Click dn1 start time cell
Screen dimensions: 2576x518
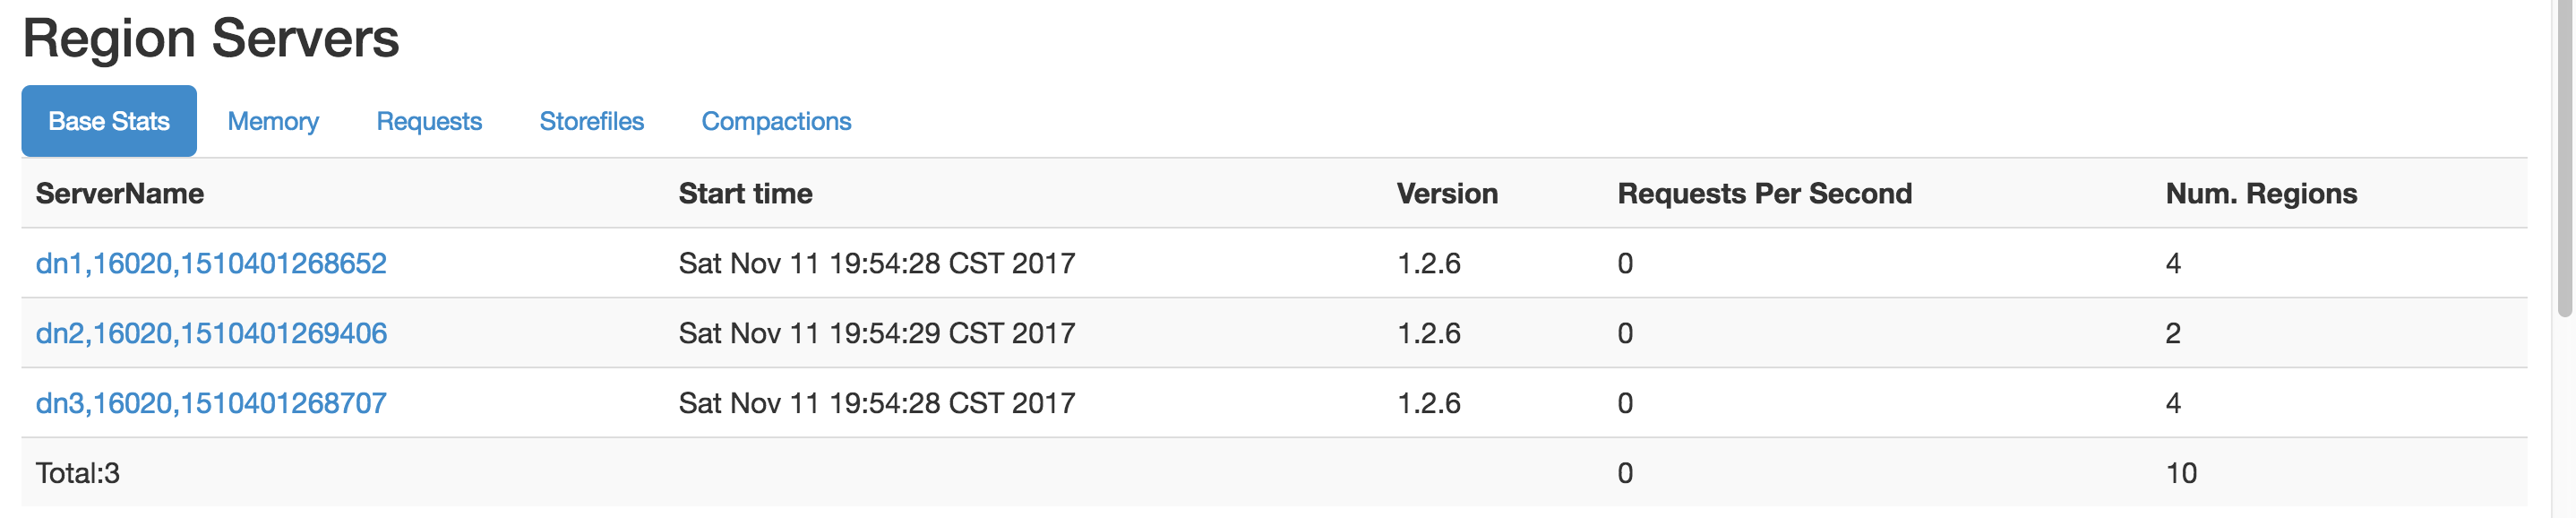tap(877, 263)
